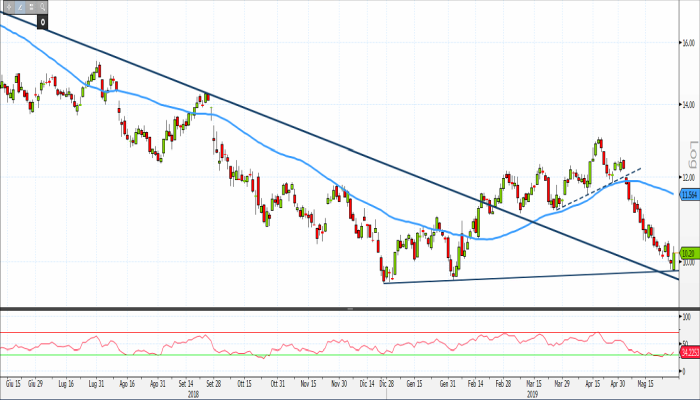Click the Nov 30 date label
The width and height of the screenshot is (700, 400).
pos(339,383)
